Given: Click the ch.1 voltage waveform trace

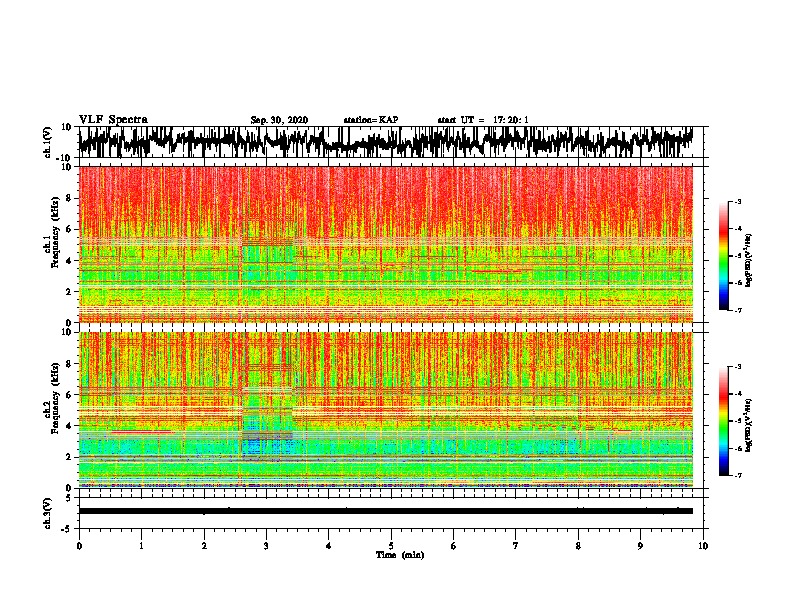Looking at the screenshot, I should point(385,141).
